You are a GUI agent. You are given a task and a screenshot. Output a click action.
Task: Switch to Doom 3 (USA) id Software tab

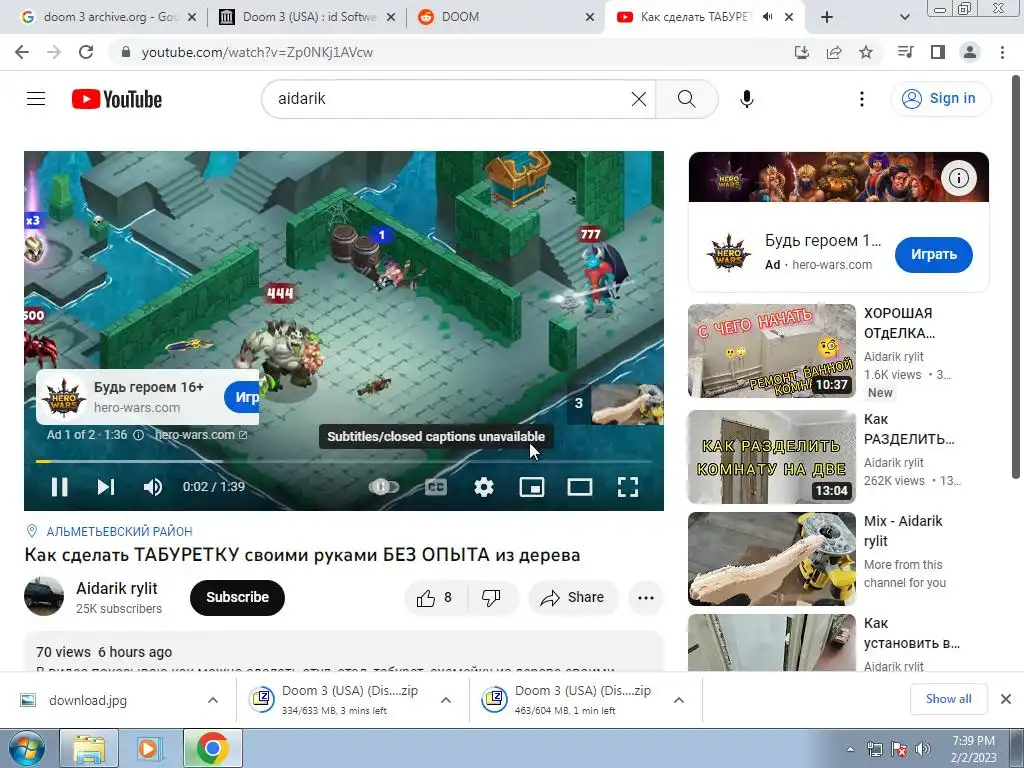point(308,17)
